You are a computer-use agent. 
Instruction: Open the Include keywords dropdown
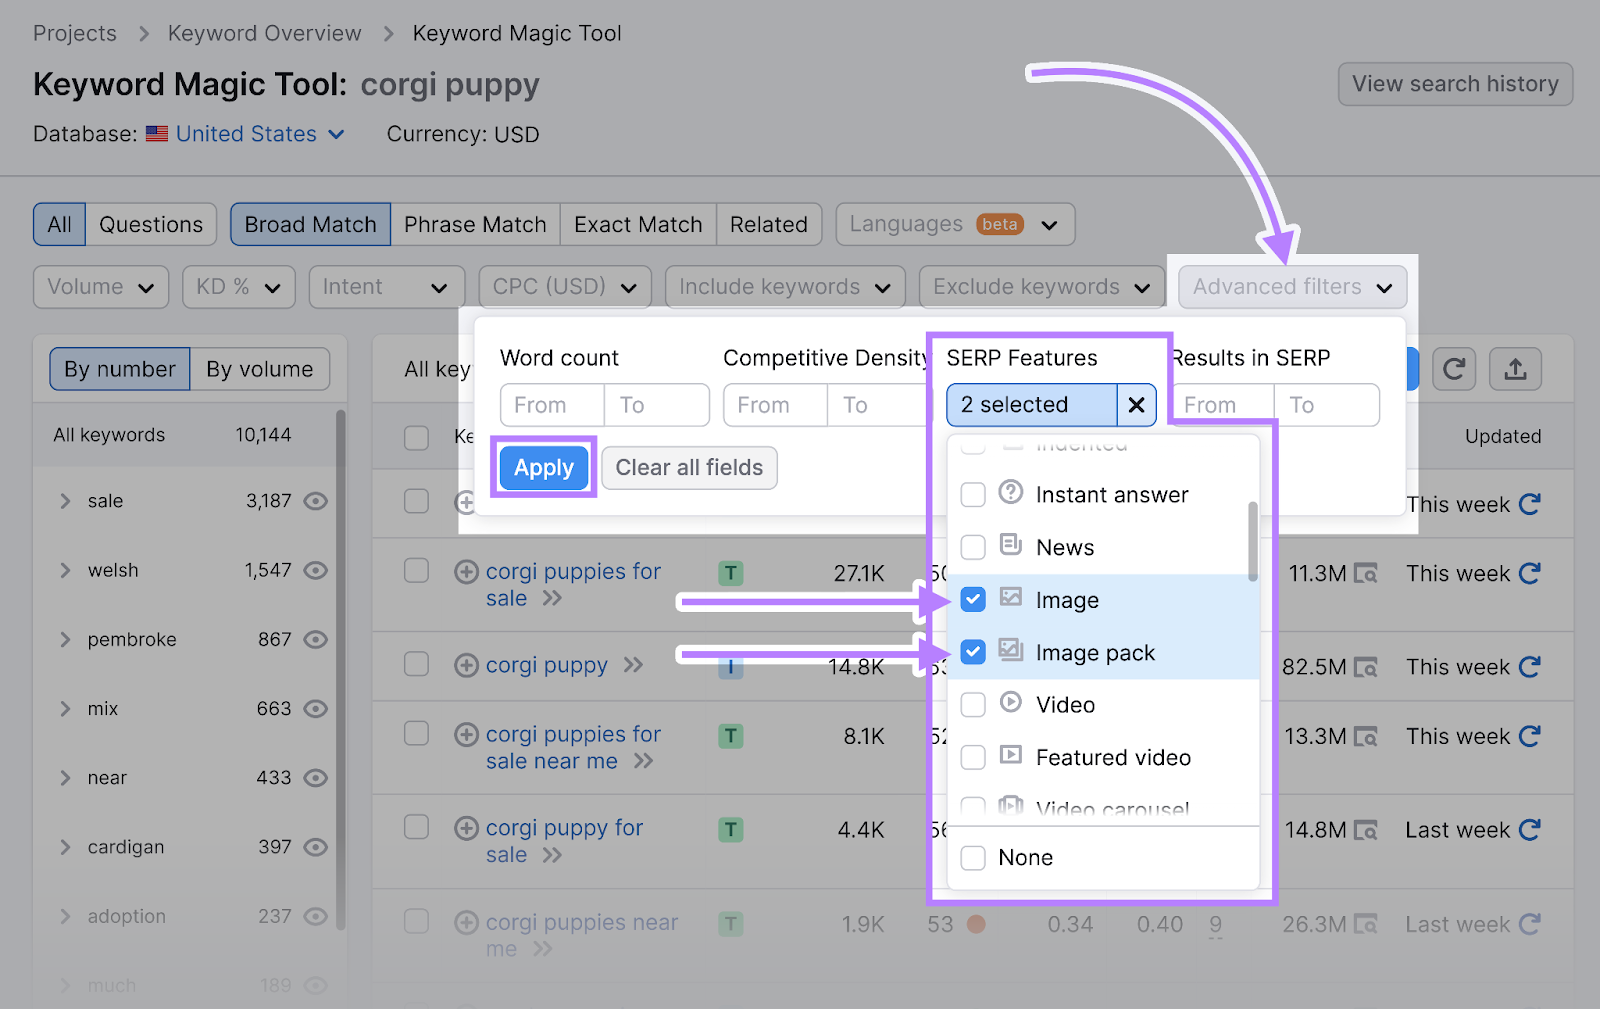click(x=785, y=287)
